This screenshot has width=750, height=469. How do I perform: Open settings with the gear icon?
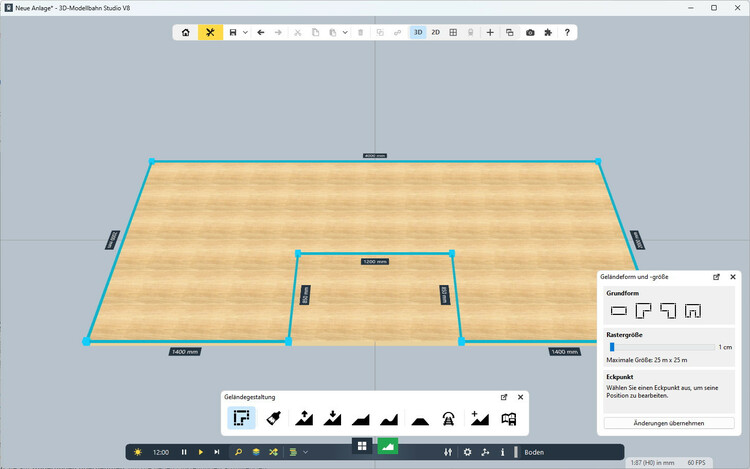coord(467,452)
